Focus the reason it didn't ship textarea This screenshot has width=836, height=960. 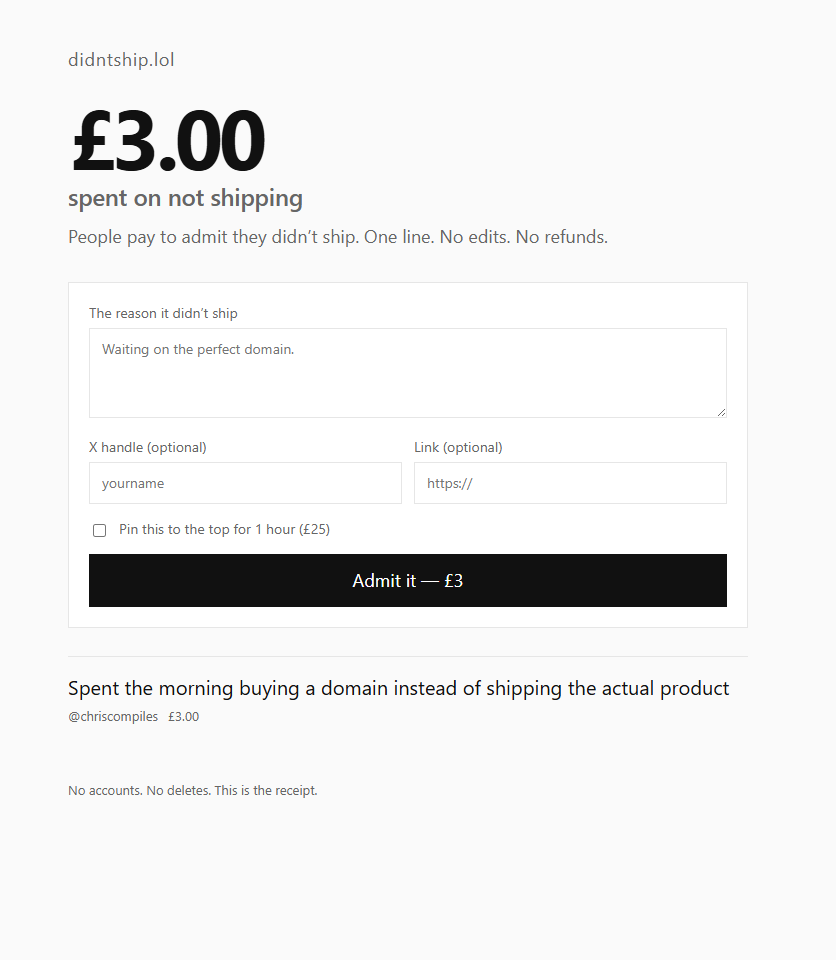tap(408, 373)
